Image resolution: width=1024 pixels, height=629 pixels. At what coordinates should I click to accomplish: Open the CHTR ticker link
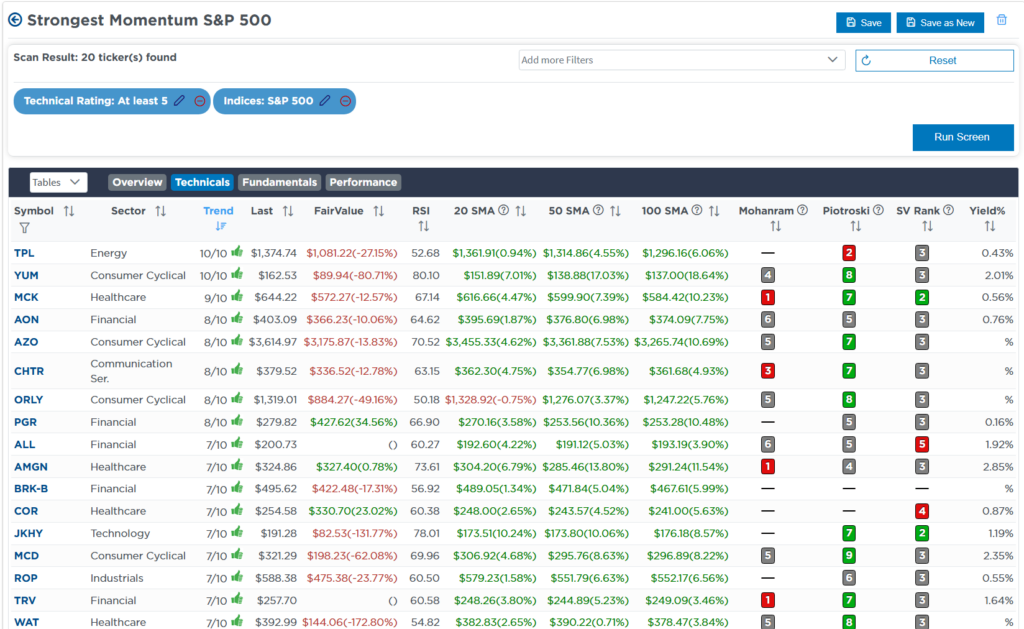(x=29, y=371)
